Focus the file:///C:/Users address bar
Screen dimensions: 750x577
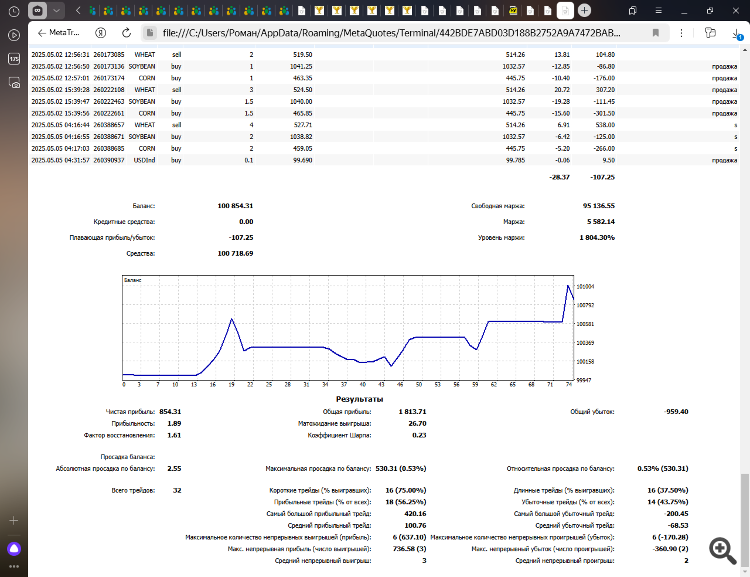pos(391,33)
